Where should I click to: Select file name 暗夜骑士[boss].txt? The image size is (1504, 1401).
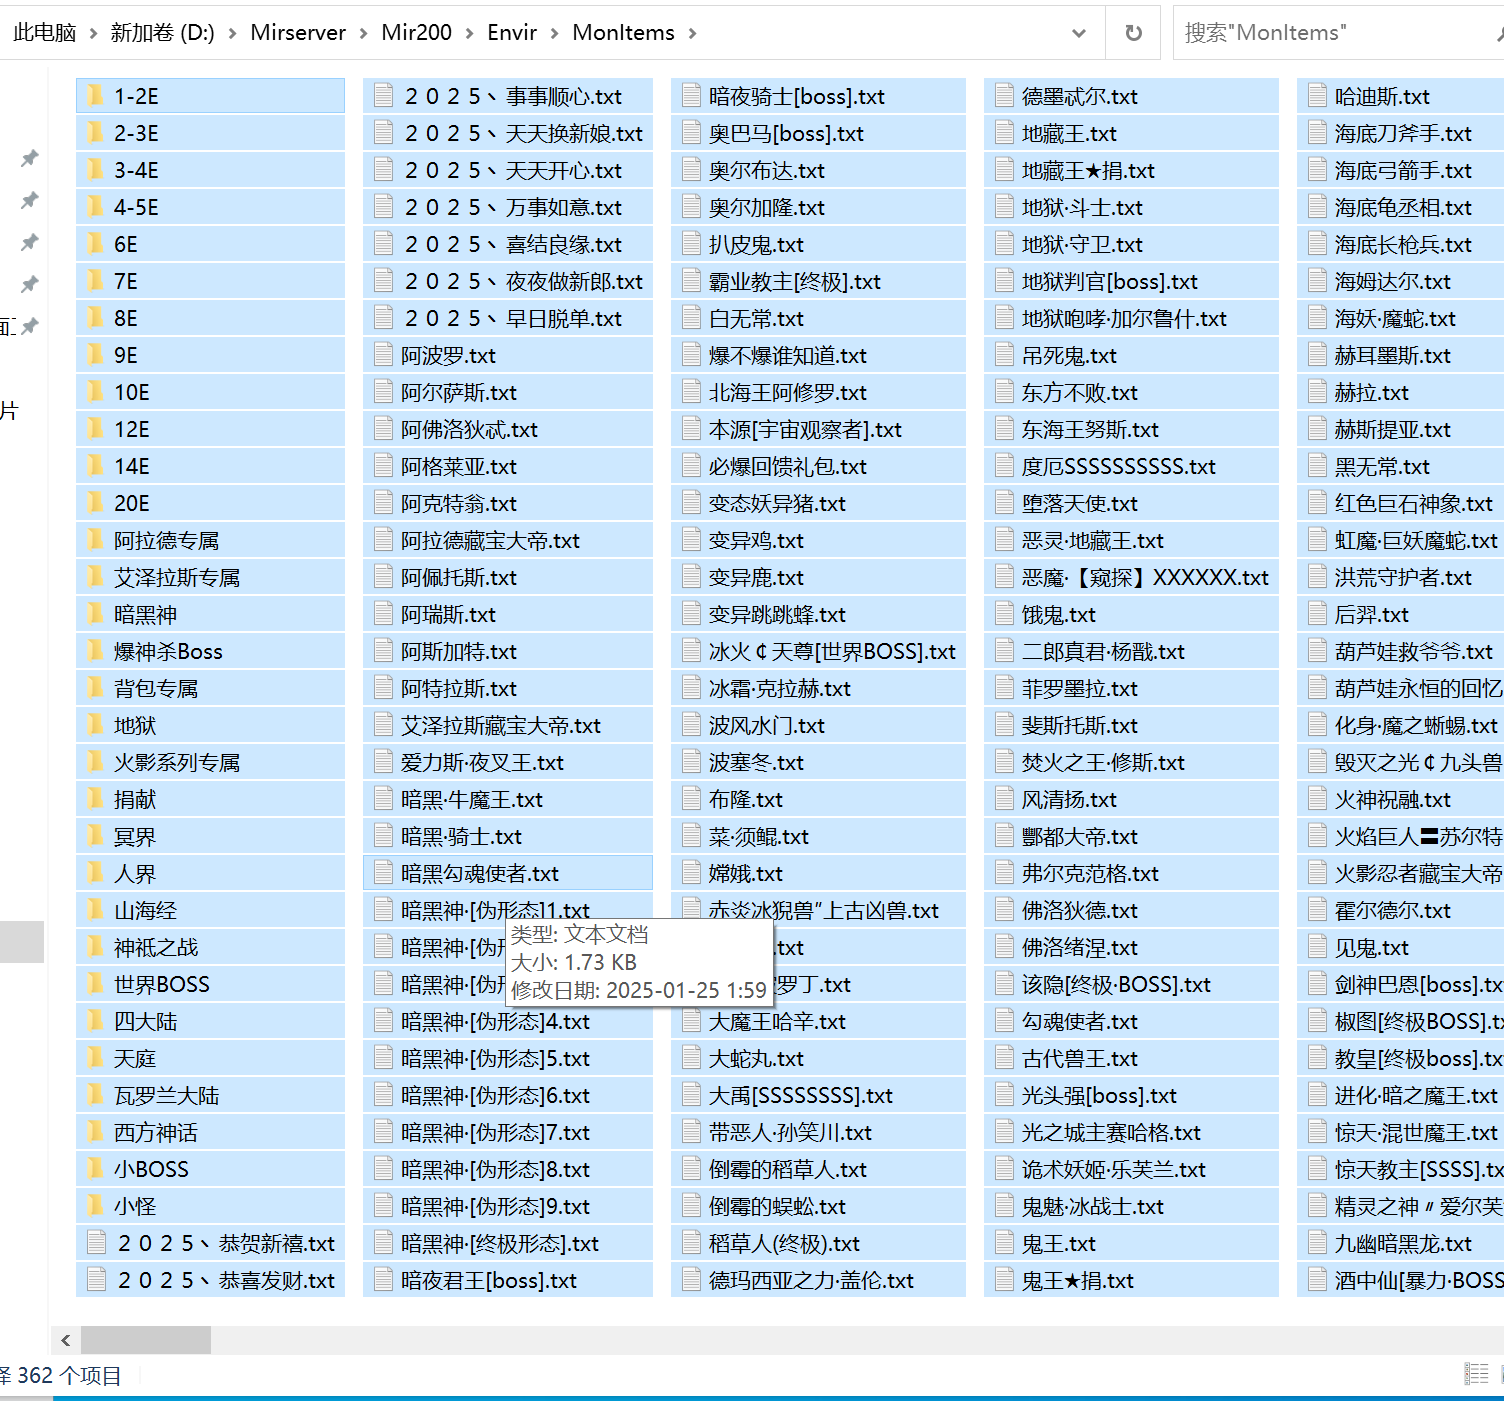pos(797,96)
